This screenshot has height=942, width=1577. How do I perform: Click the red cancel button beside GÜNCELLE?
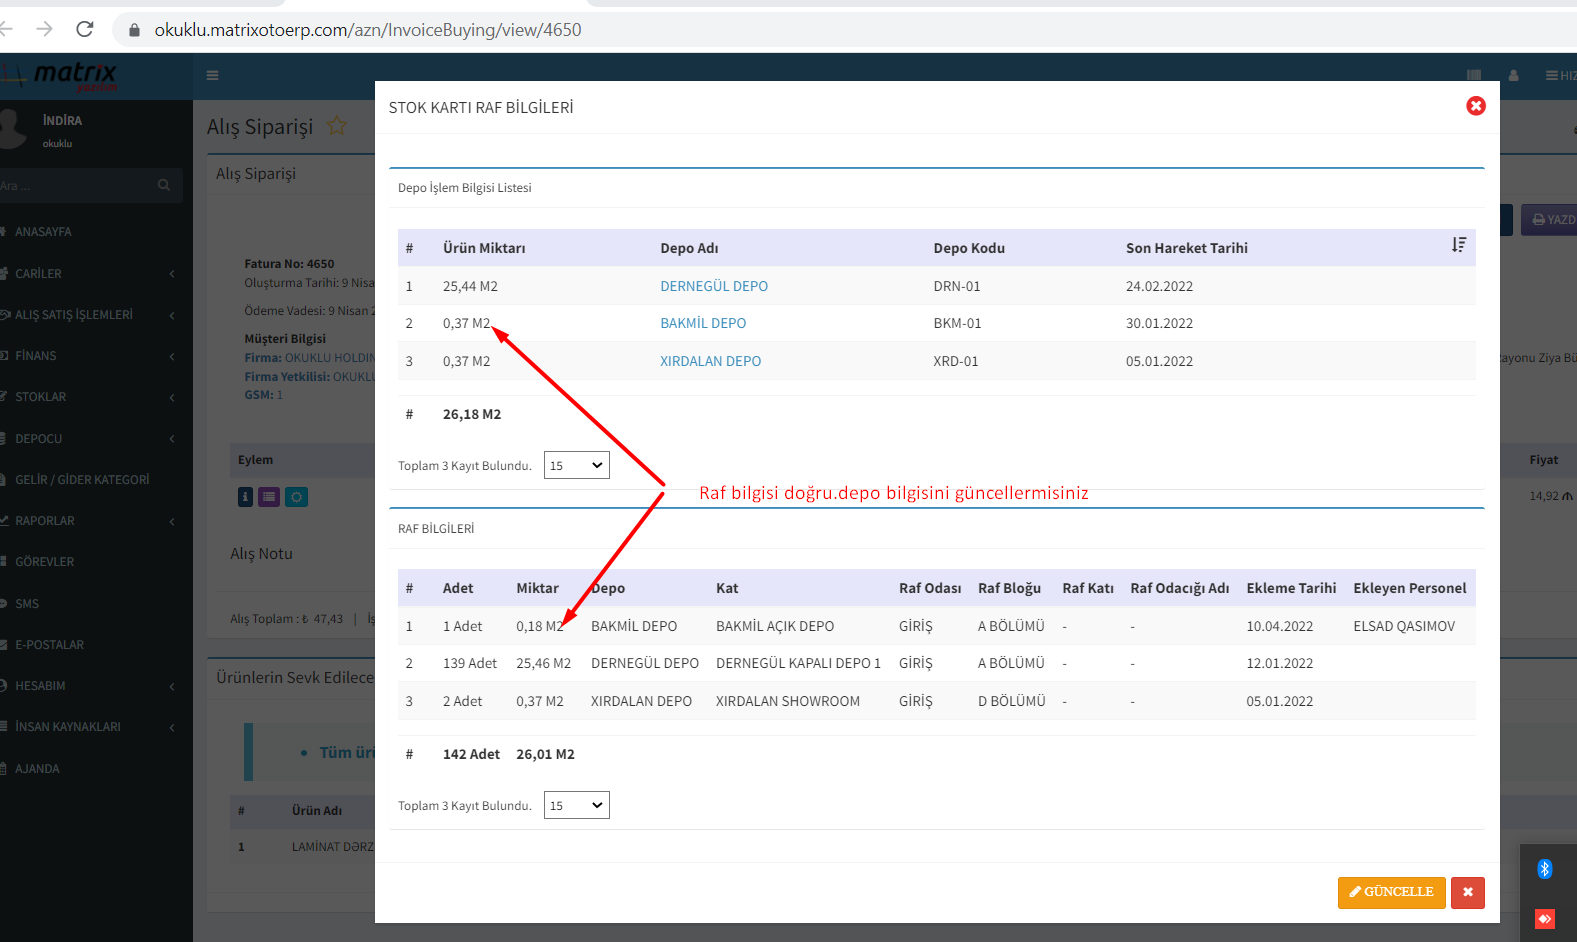(1467, 892)
